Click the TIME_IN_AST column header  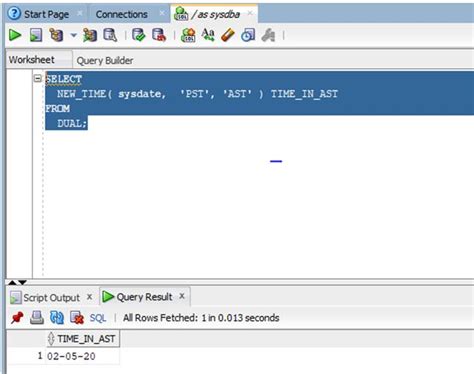(83, 339)
